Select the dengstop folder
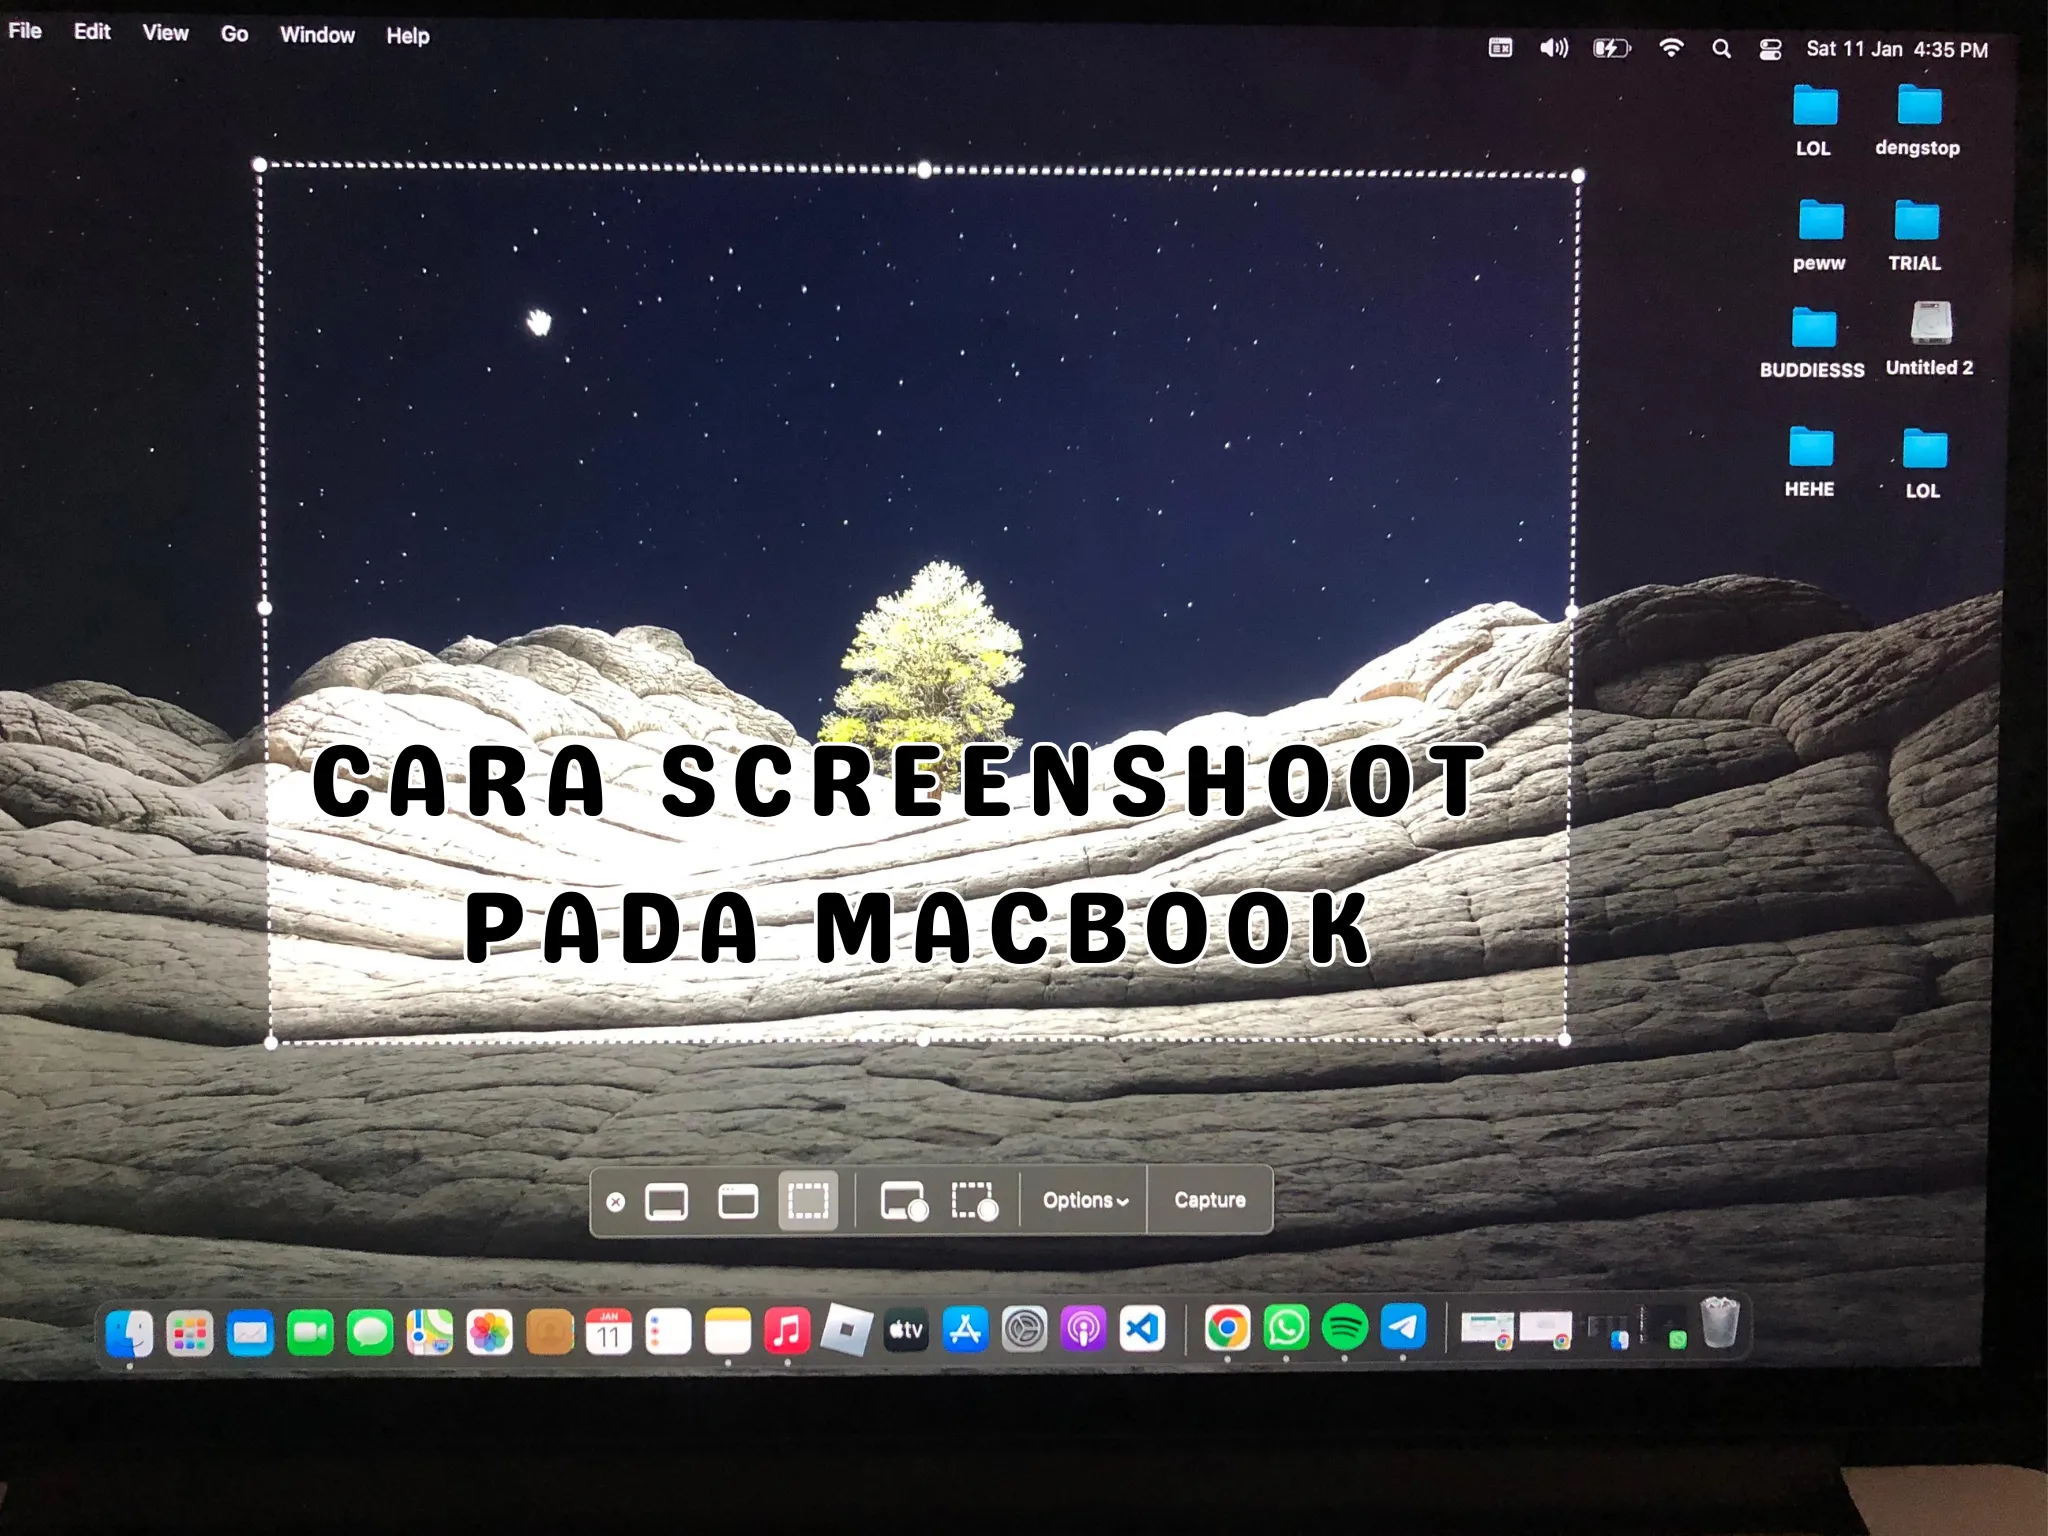2048x1536 pixels. (x=1918, y=121)
